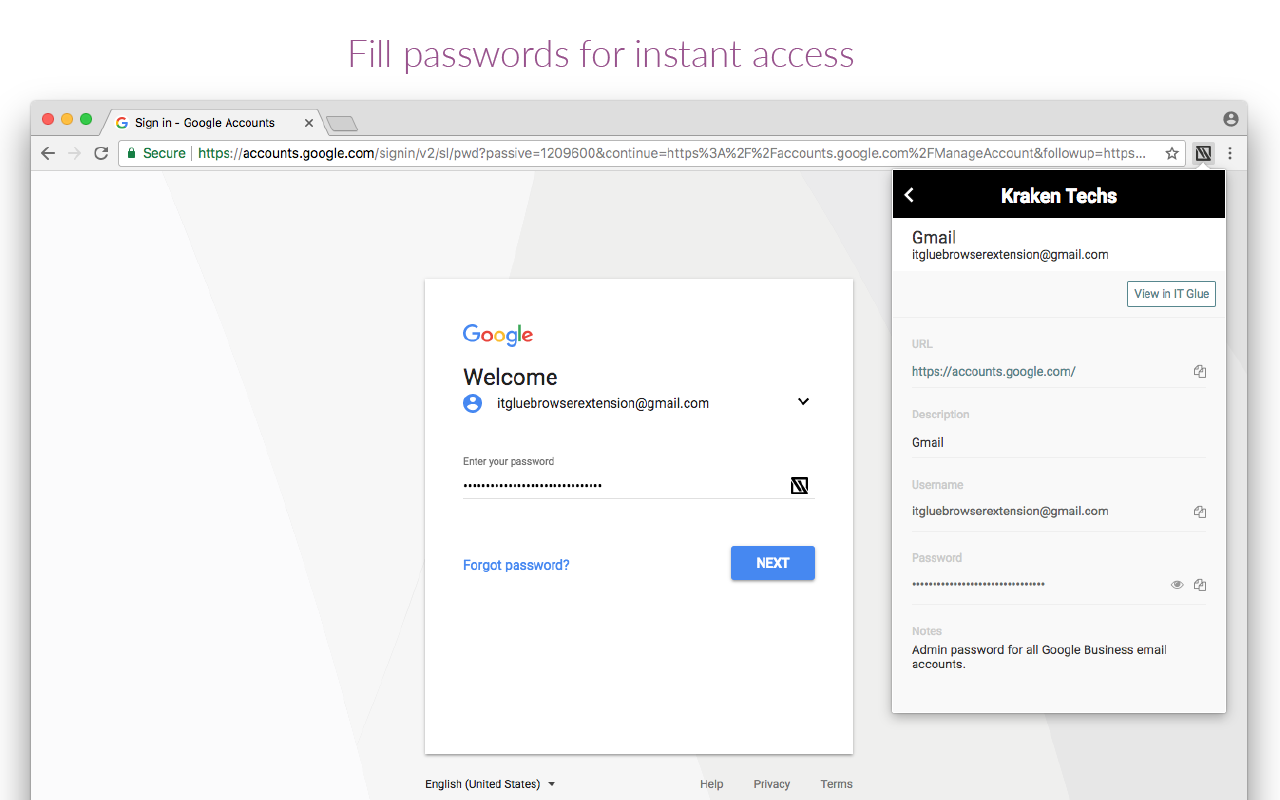The height and width of the screenshot is (800, 1280).
Task: Open the IT Glue extension from the toolbar
Action: click(1203, 153)
